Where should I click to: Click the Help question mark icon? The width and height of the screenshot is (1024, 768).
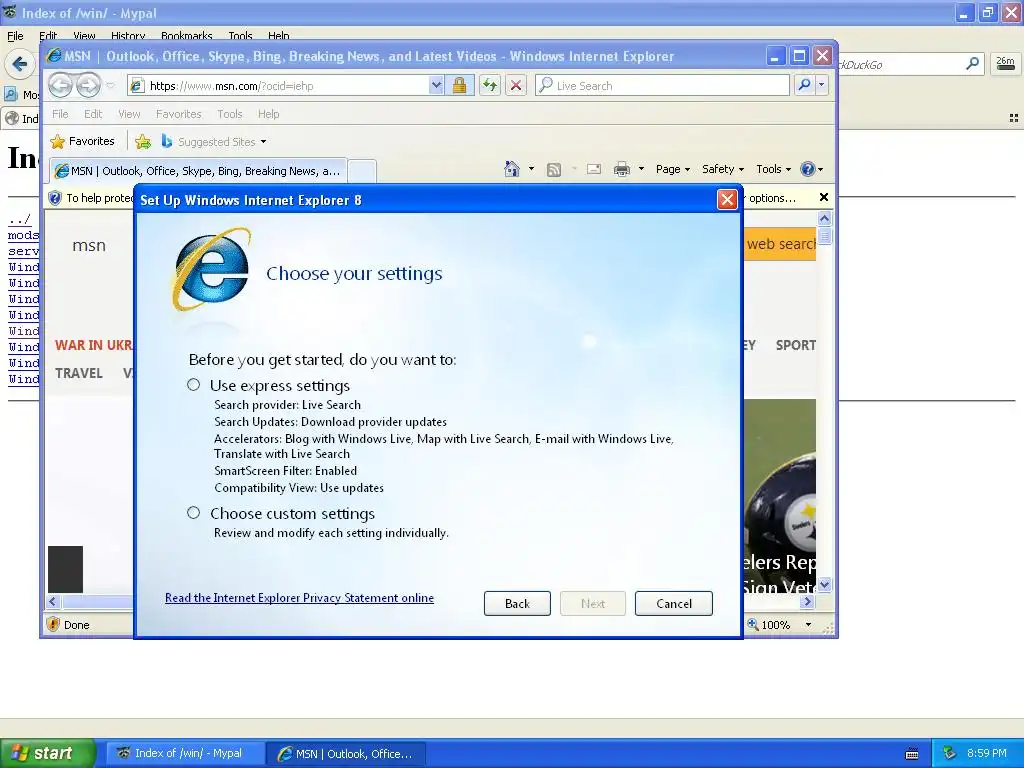click(x=808, y=169)
